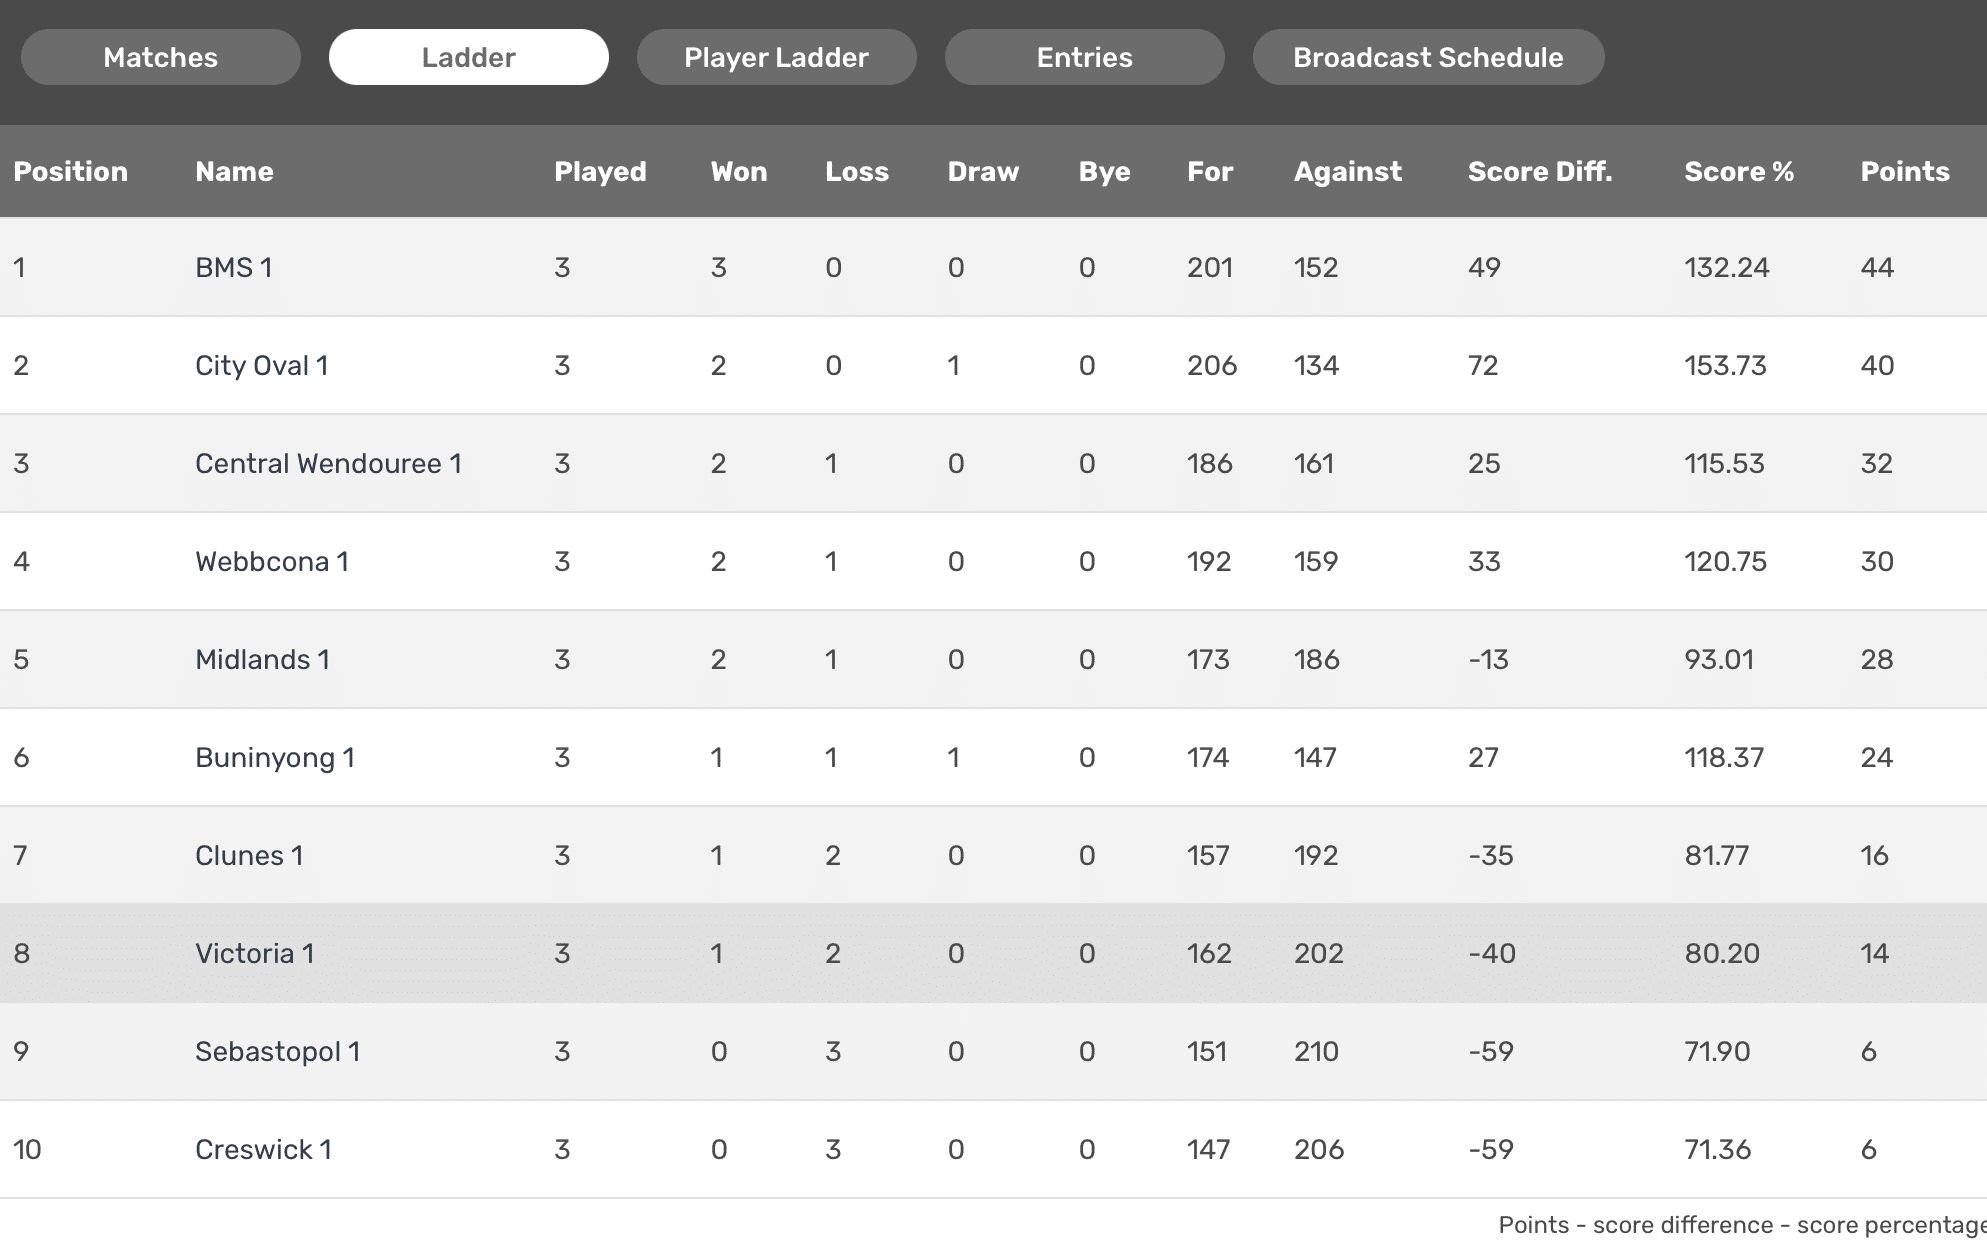Switch to the Matches tab
The height and width of the screenshot is (1245, 1987).
pyautogui.click(x=160, y=57)
